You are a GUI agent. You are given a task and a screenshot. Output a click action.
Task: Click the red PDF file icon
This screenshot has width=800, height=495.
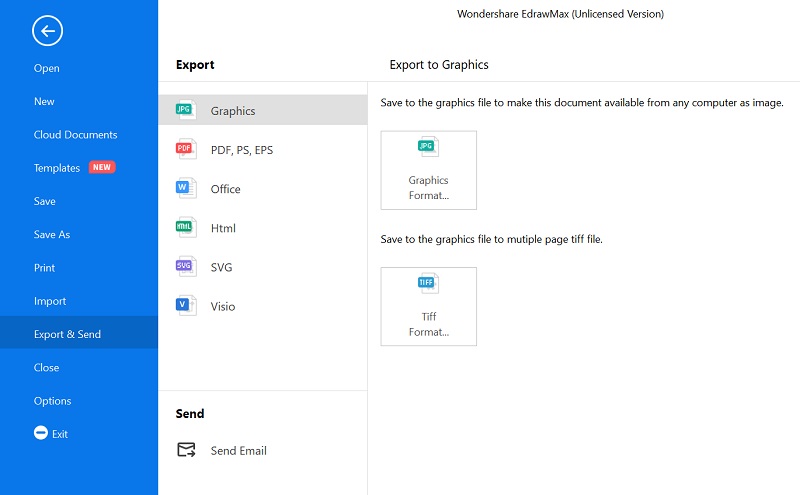(186, 149)
